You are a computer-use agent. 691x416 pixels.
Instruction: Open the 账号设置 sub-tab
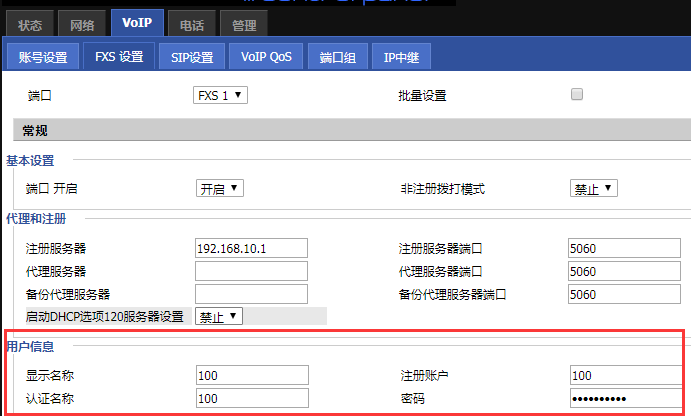(42, 57)
